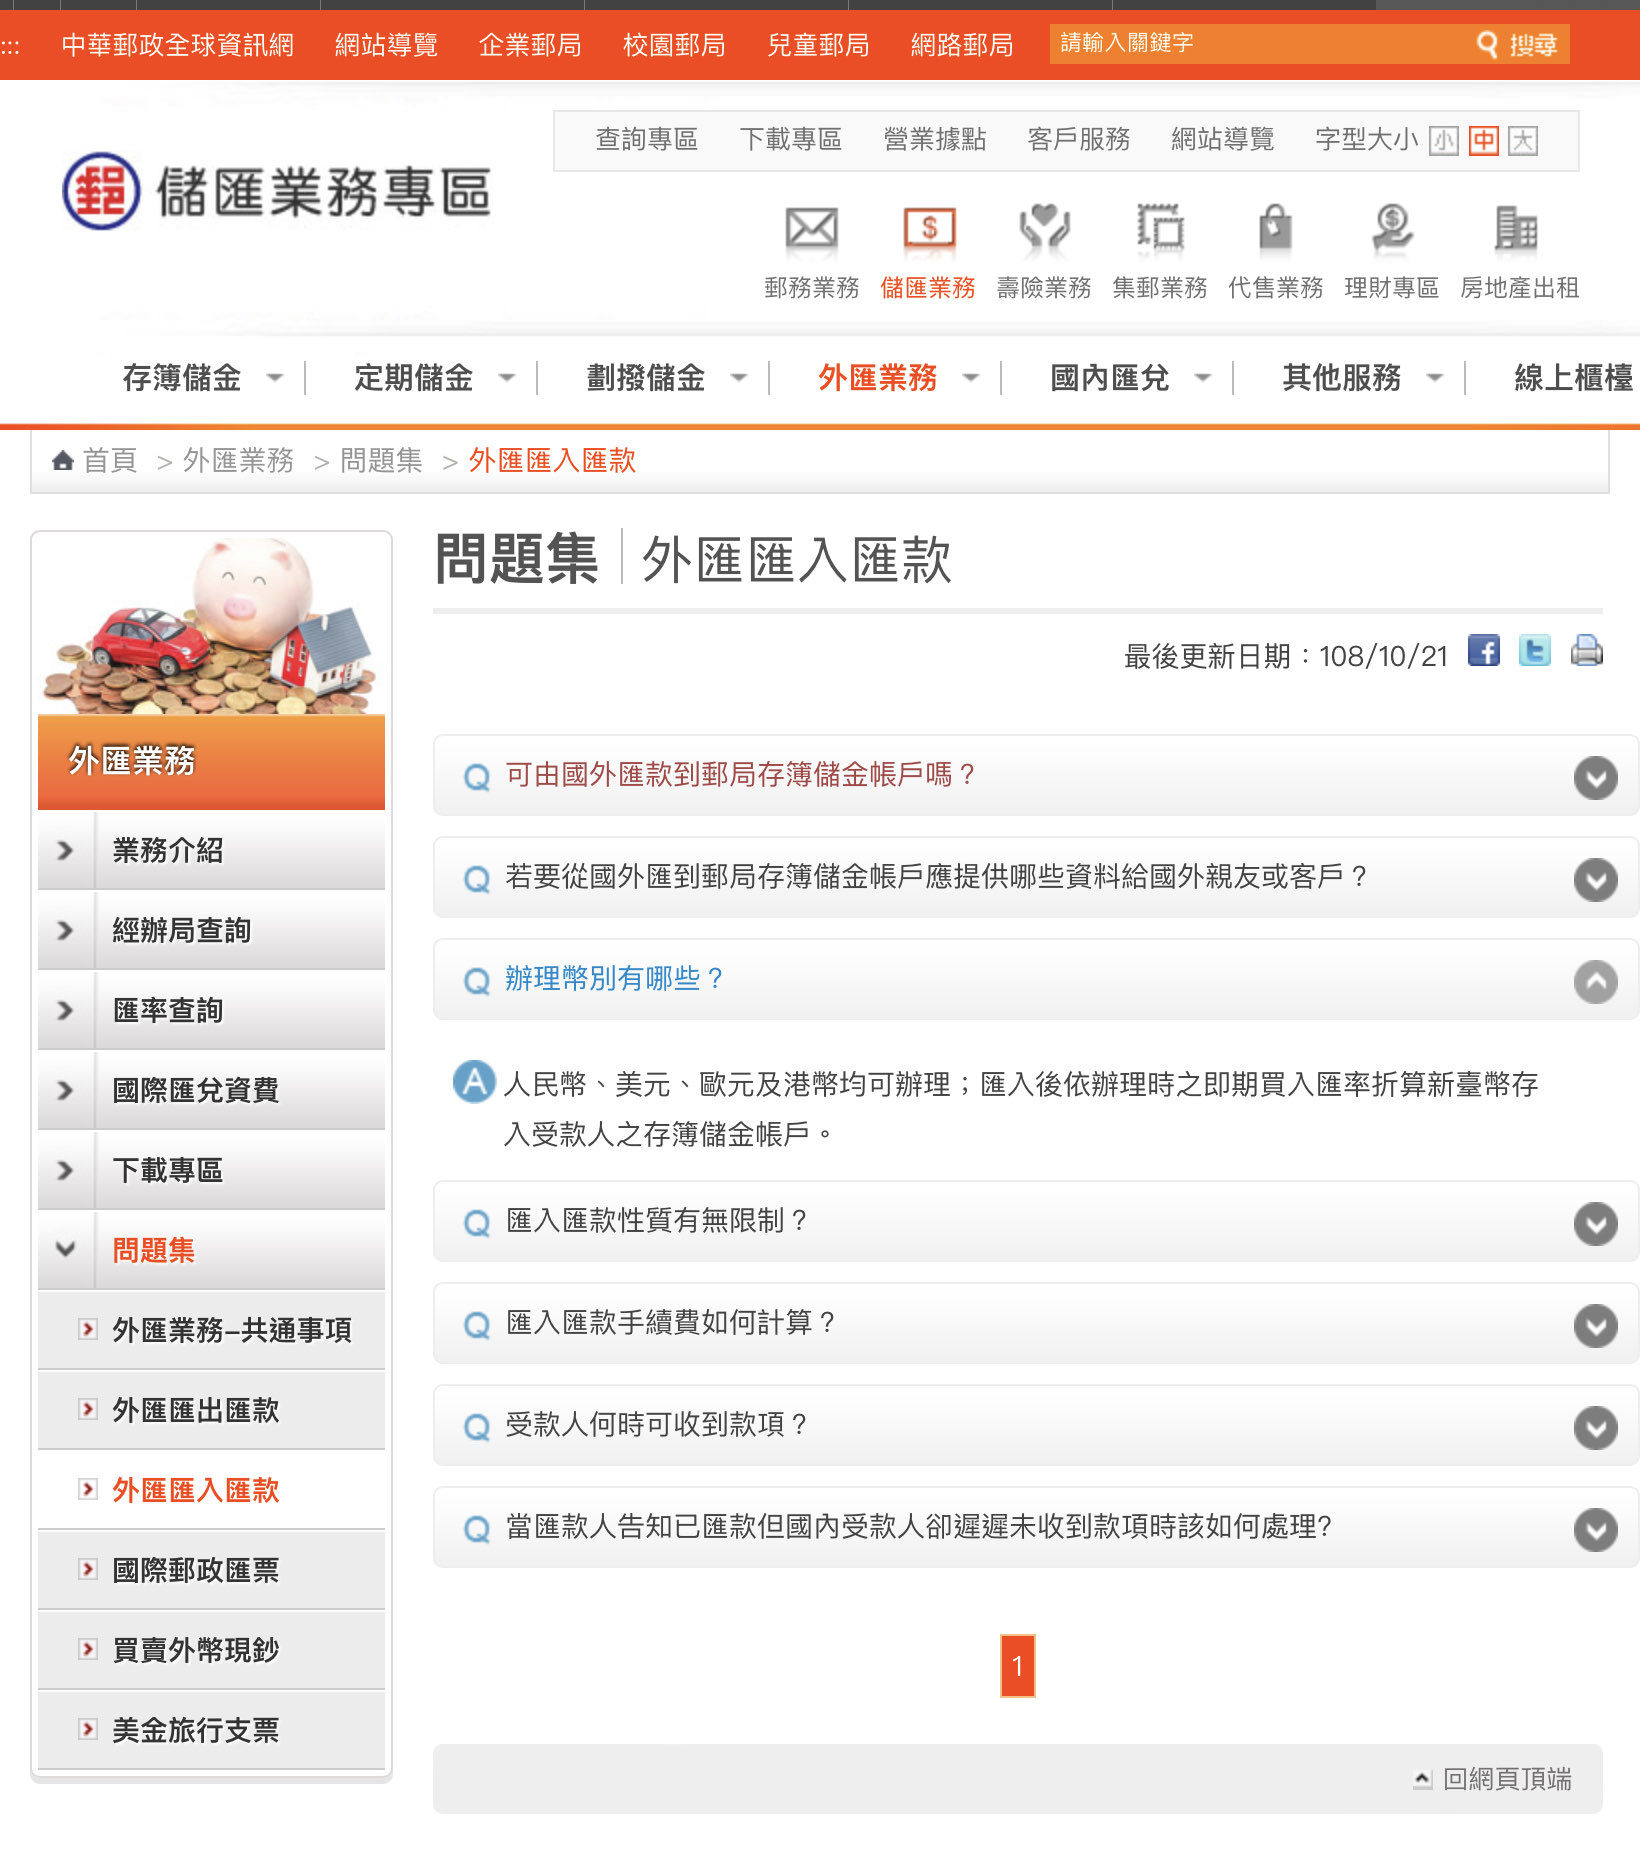Expand question 匯入匯款手續費如何計算
The height and width of the screenshot is (1854, 1640).
click(x=1035, y=1324)
